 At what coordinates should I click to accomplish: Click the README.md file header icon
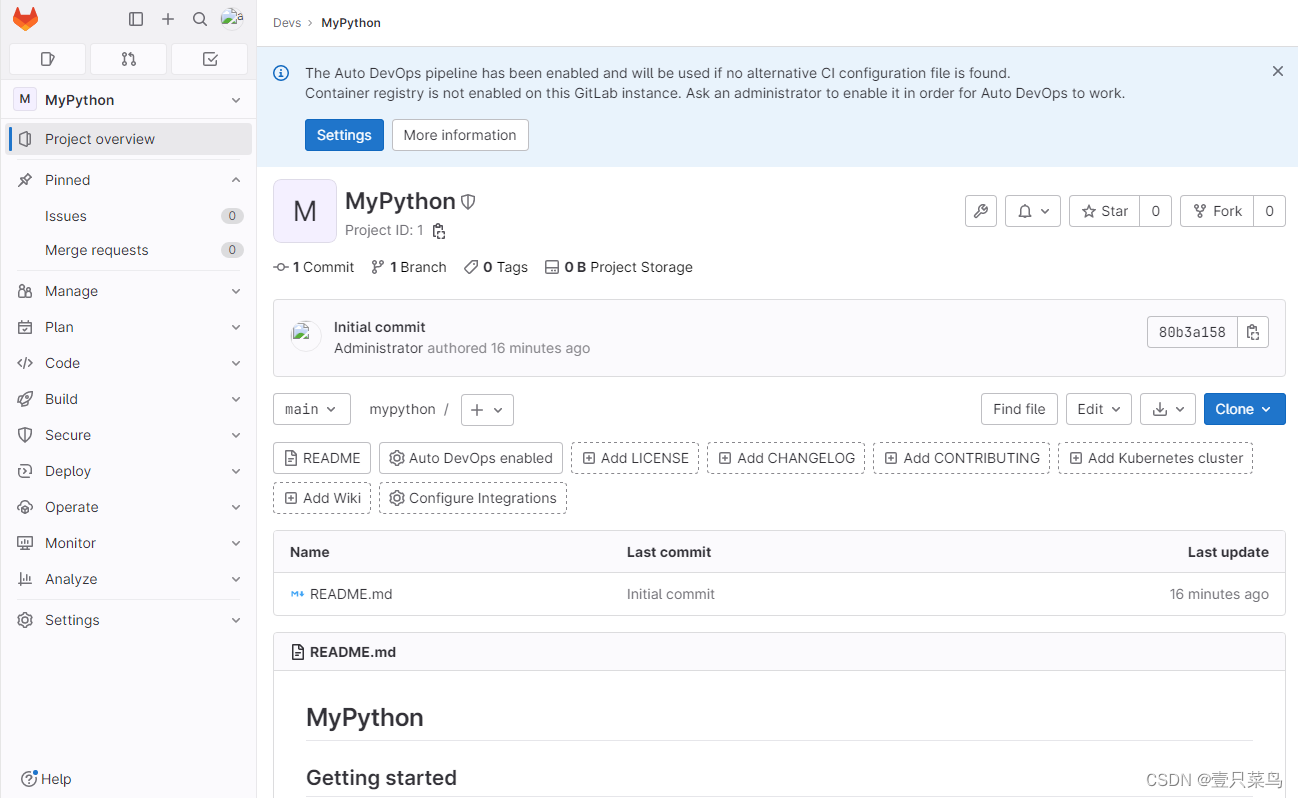tap(297, 652)
